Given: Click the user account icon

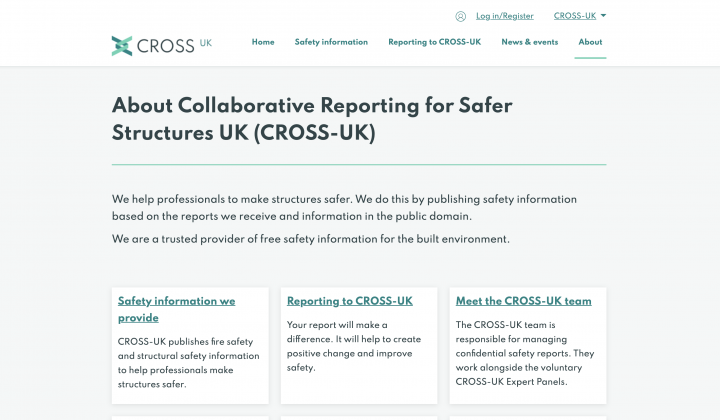Looking at the screenshot, I should (x=461, y=17).
